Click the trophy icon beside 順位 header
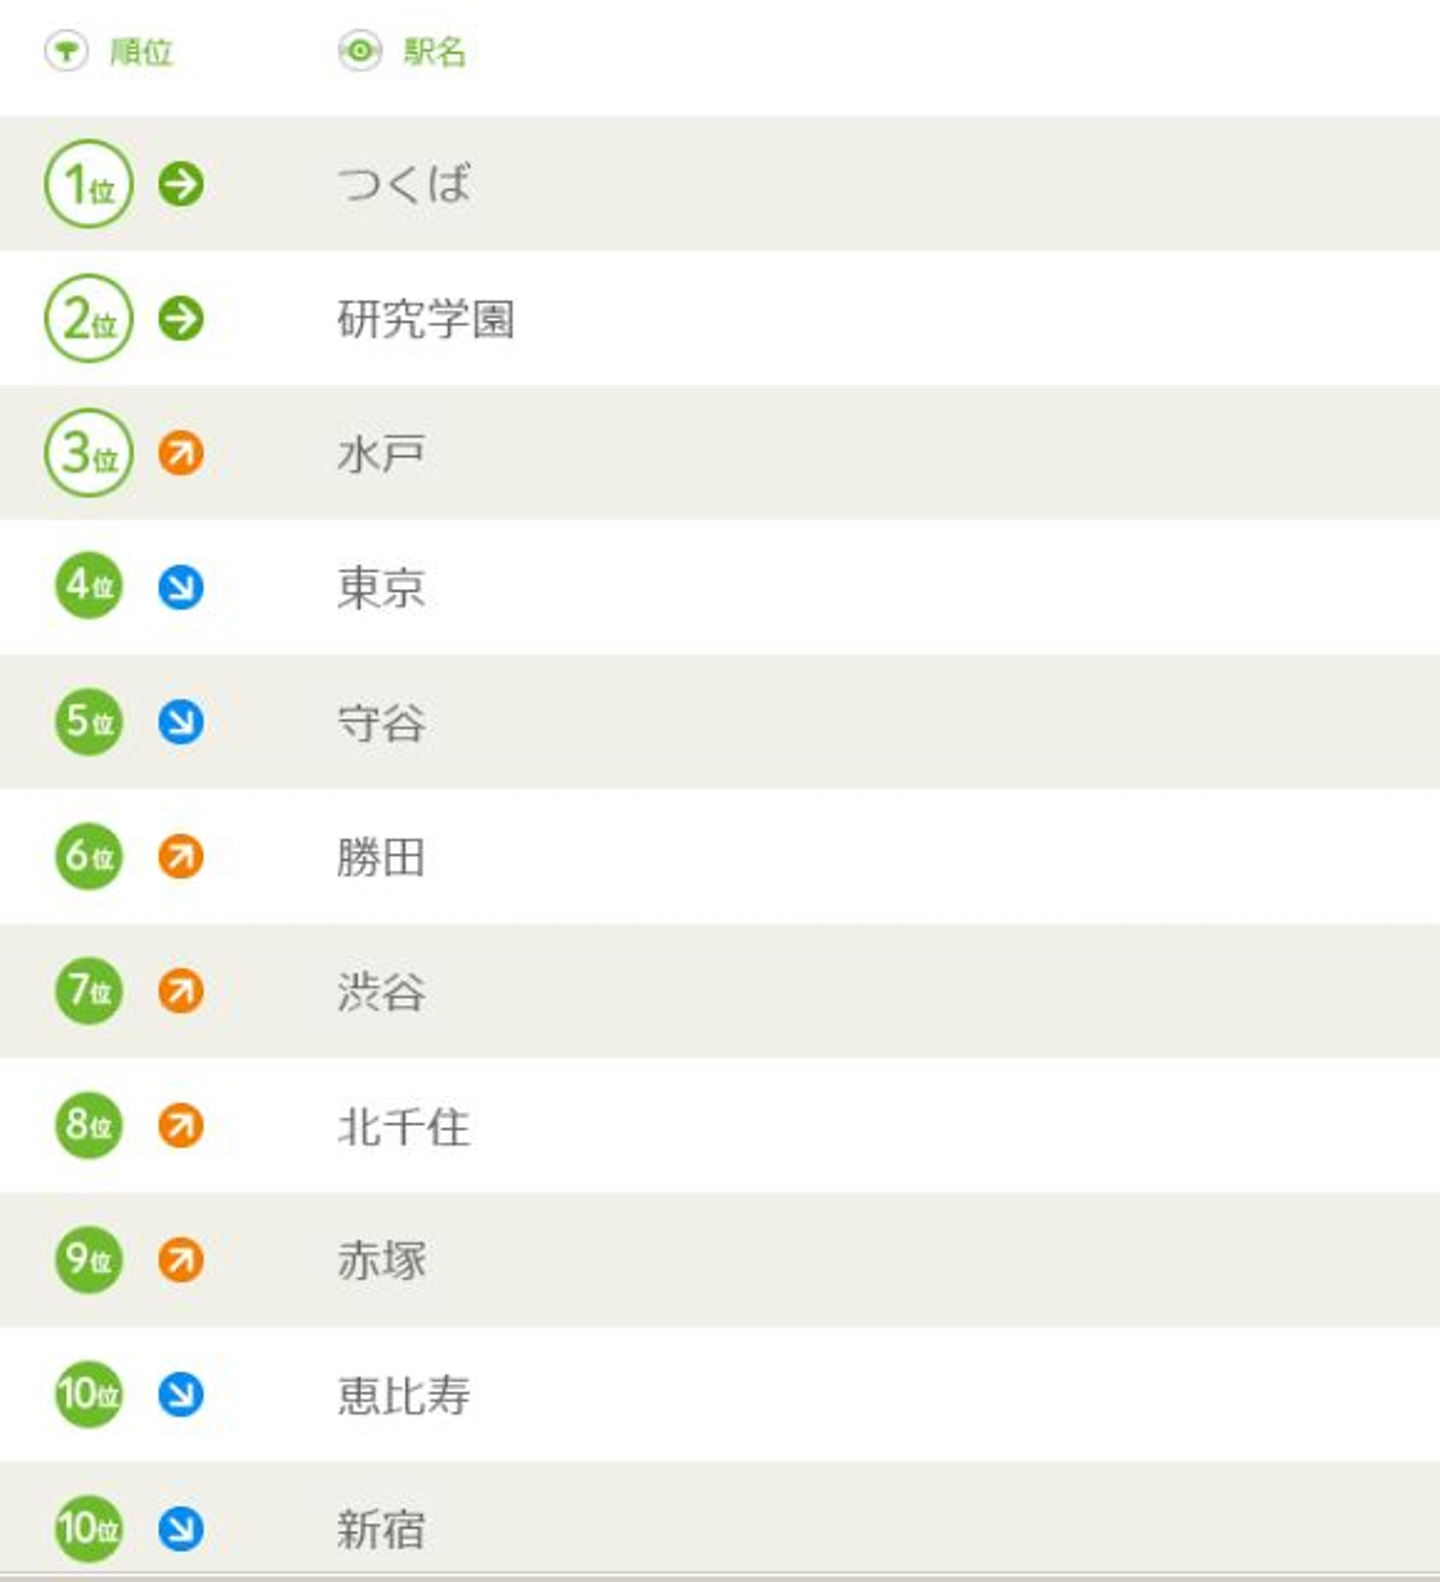 [66, 51]
